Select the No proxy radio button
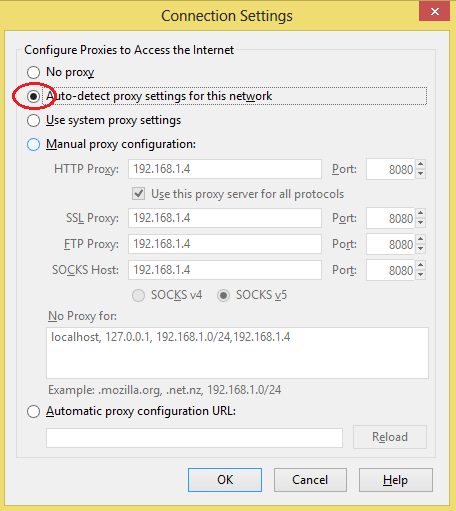Viewport: 456px width, 511px height. 33,72
